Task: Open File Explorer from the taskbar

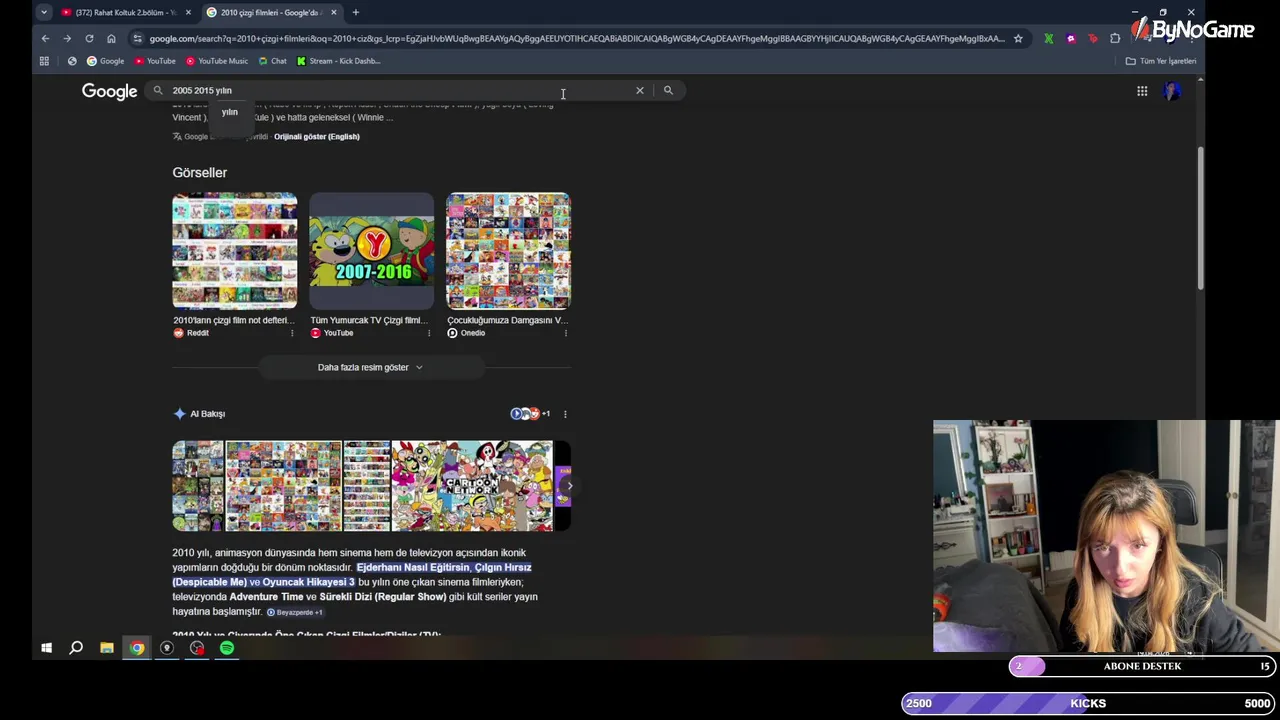Action: pyautogui.click(x=106, y=648)
